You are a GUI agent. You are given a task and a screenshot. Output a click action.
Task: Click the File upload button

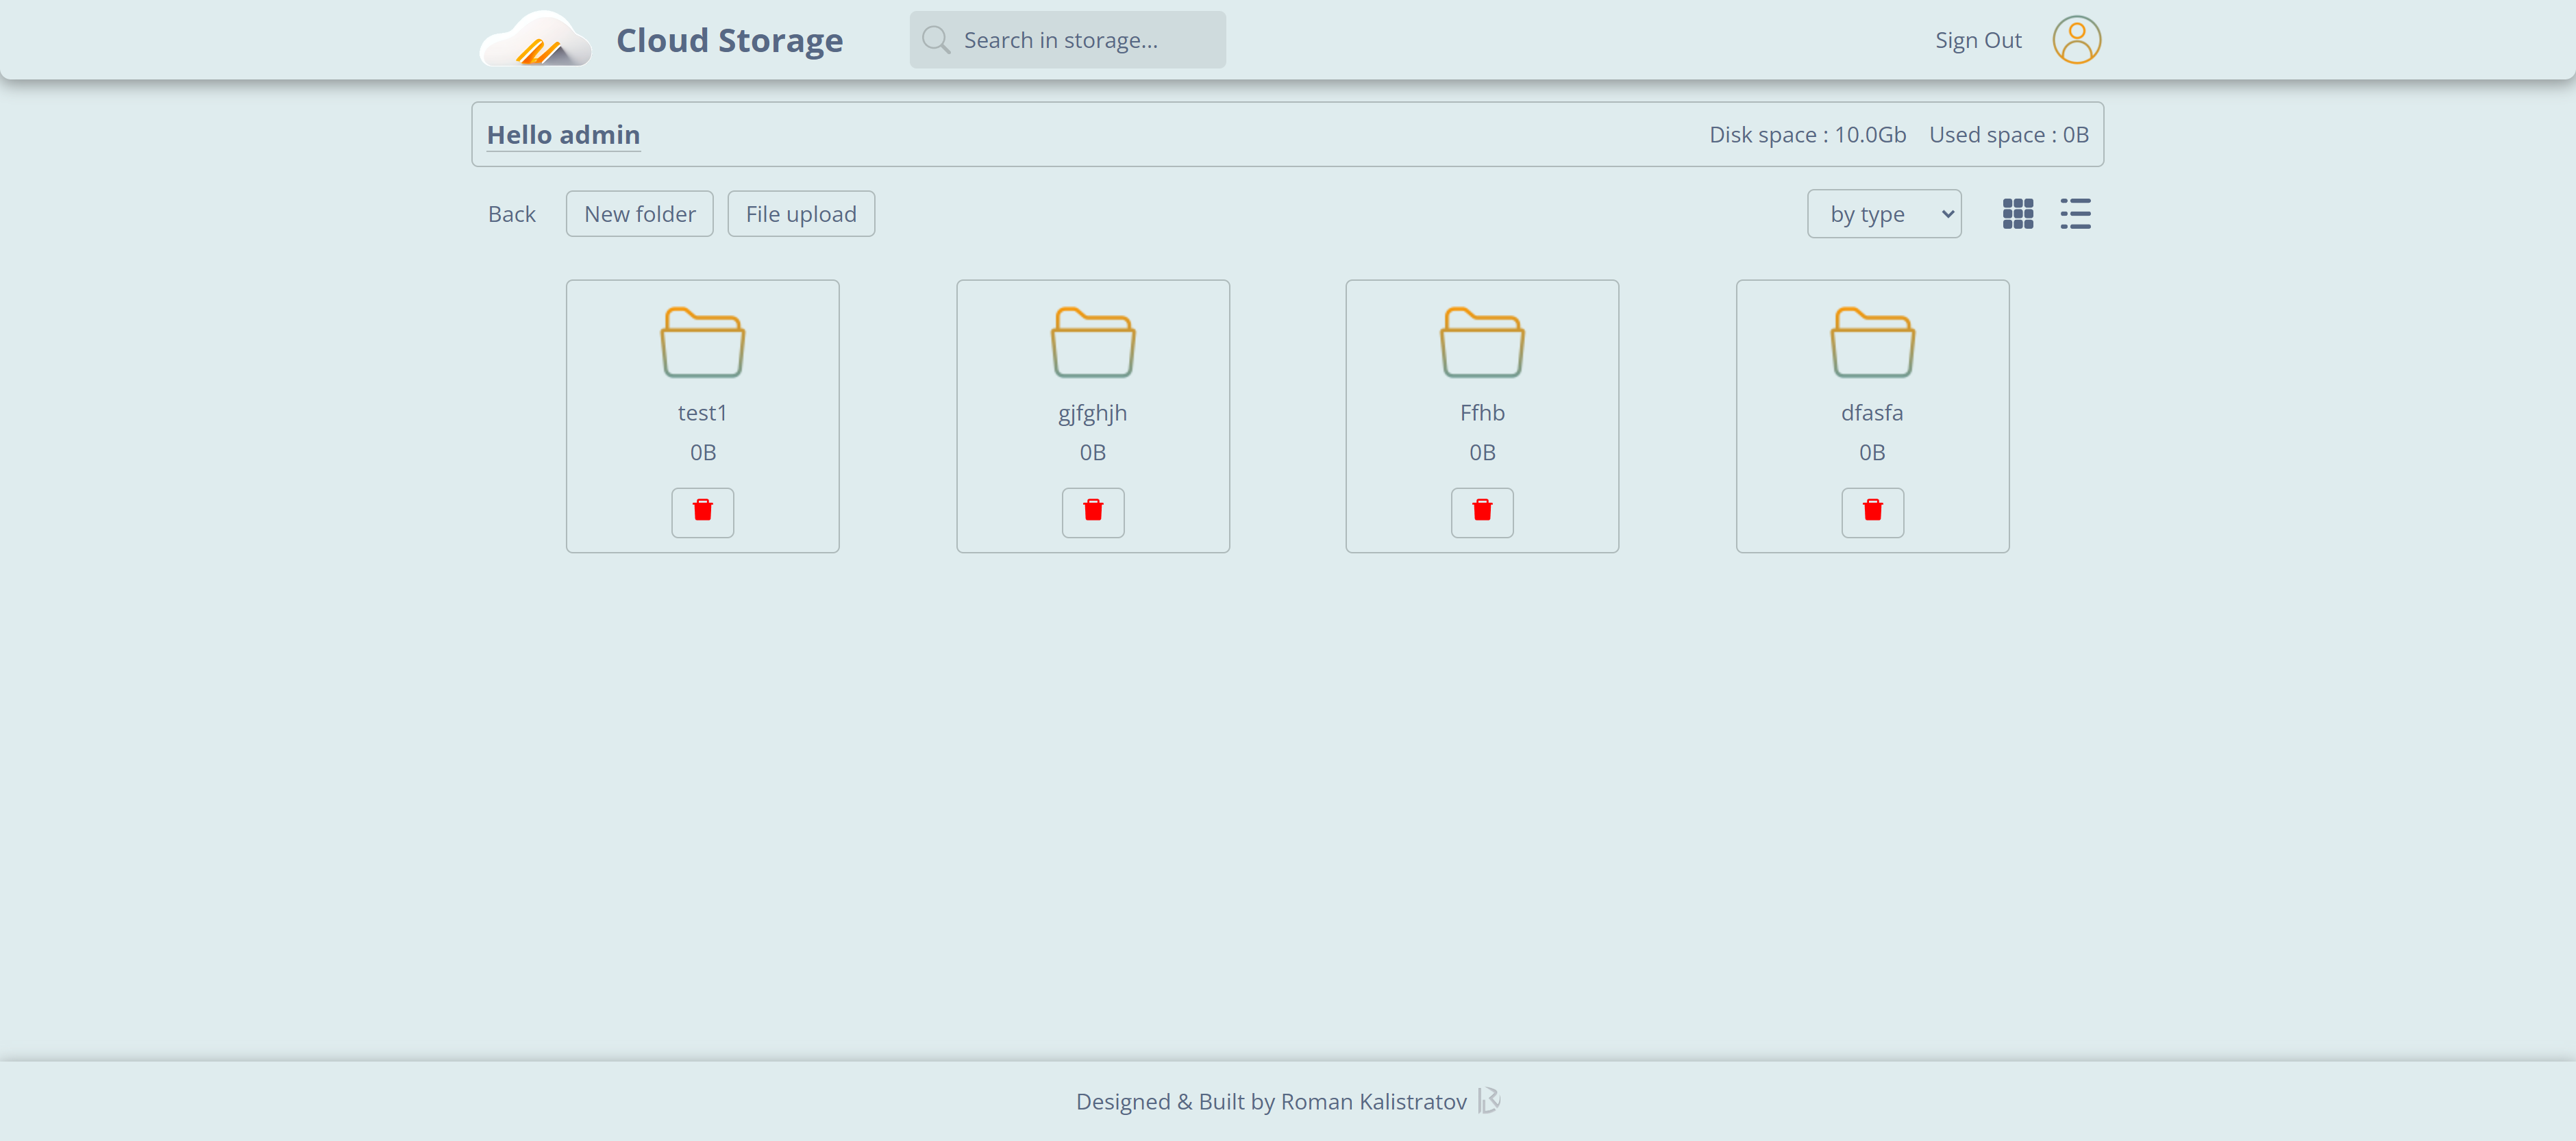[800, 213]
